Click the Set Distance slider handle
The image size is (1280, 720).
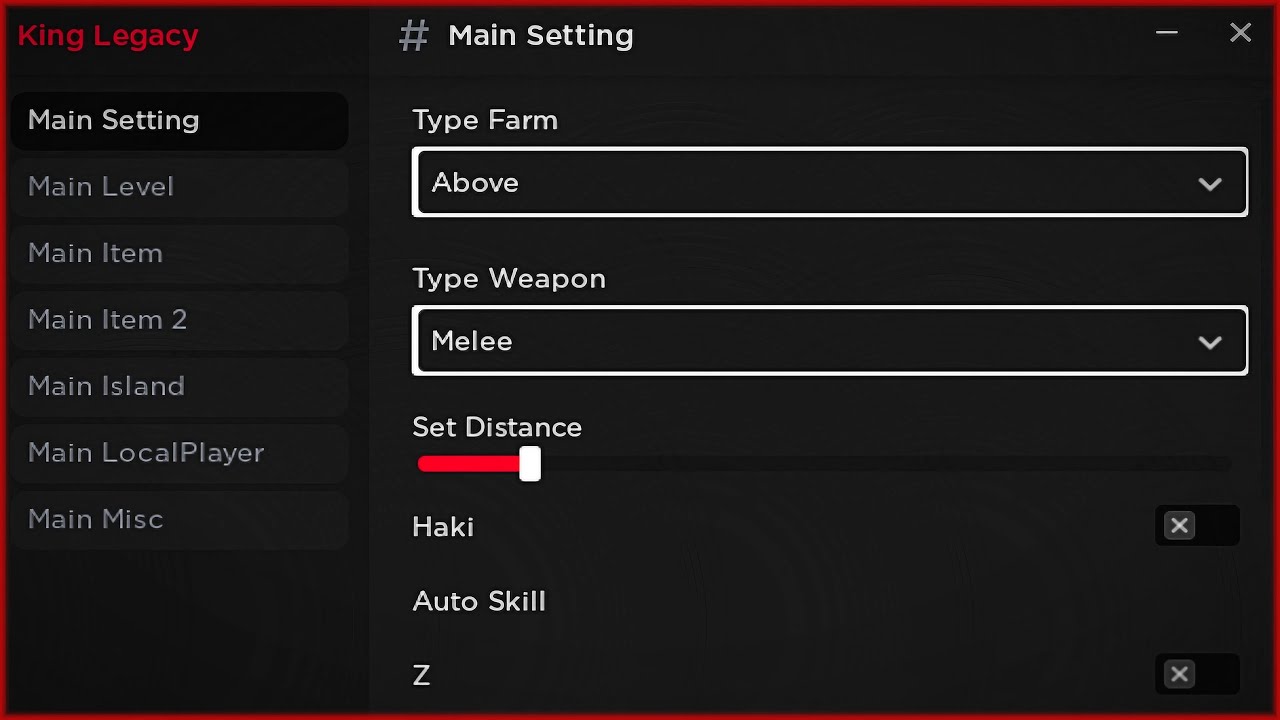pyautogui.click(x=530, y=464)
